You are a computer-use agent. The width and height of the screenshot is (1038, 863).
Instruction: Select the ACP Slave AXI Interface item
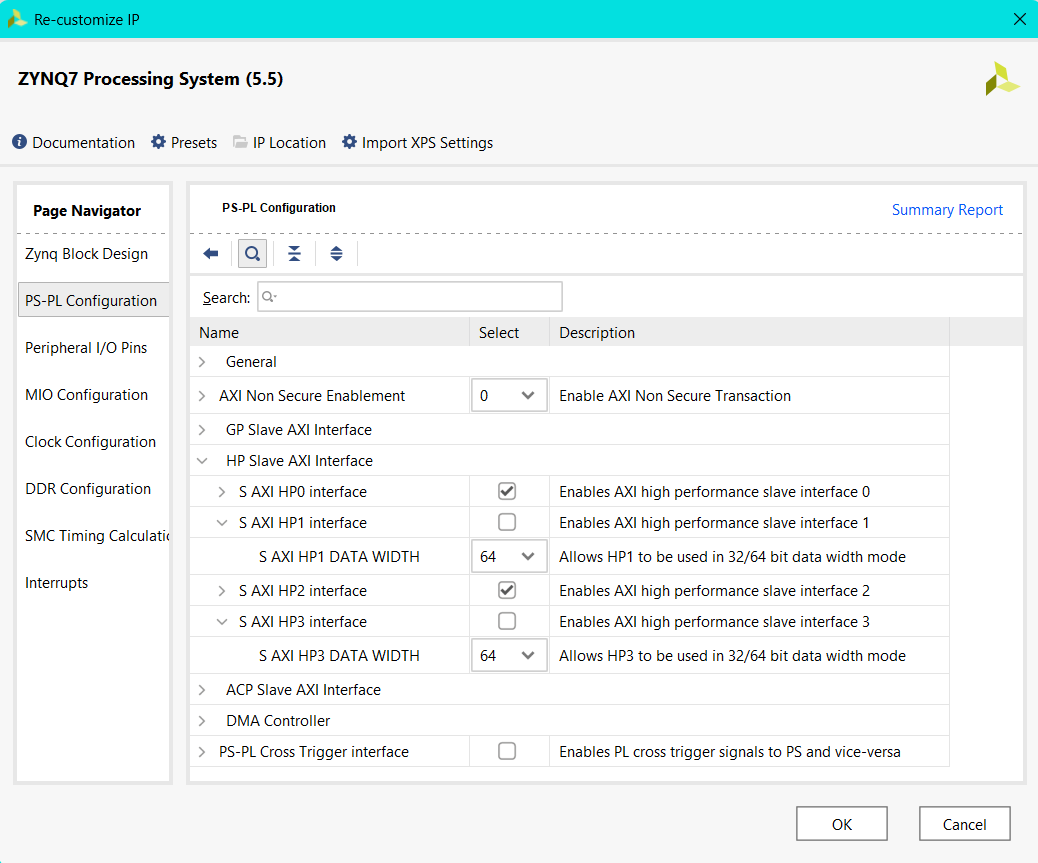coord(303,690)
